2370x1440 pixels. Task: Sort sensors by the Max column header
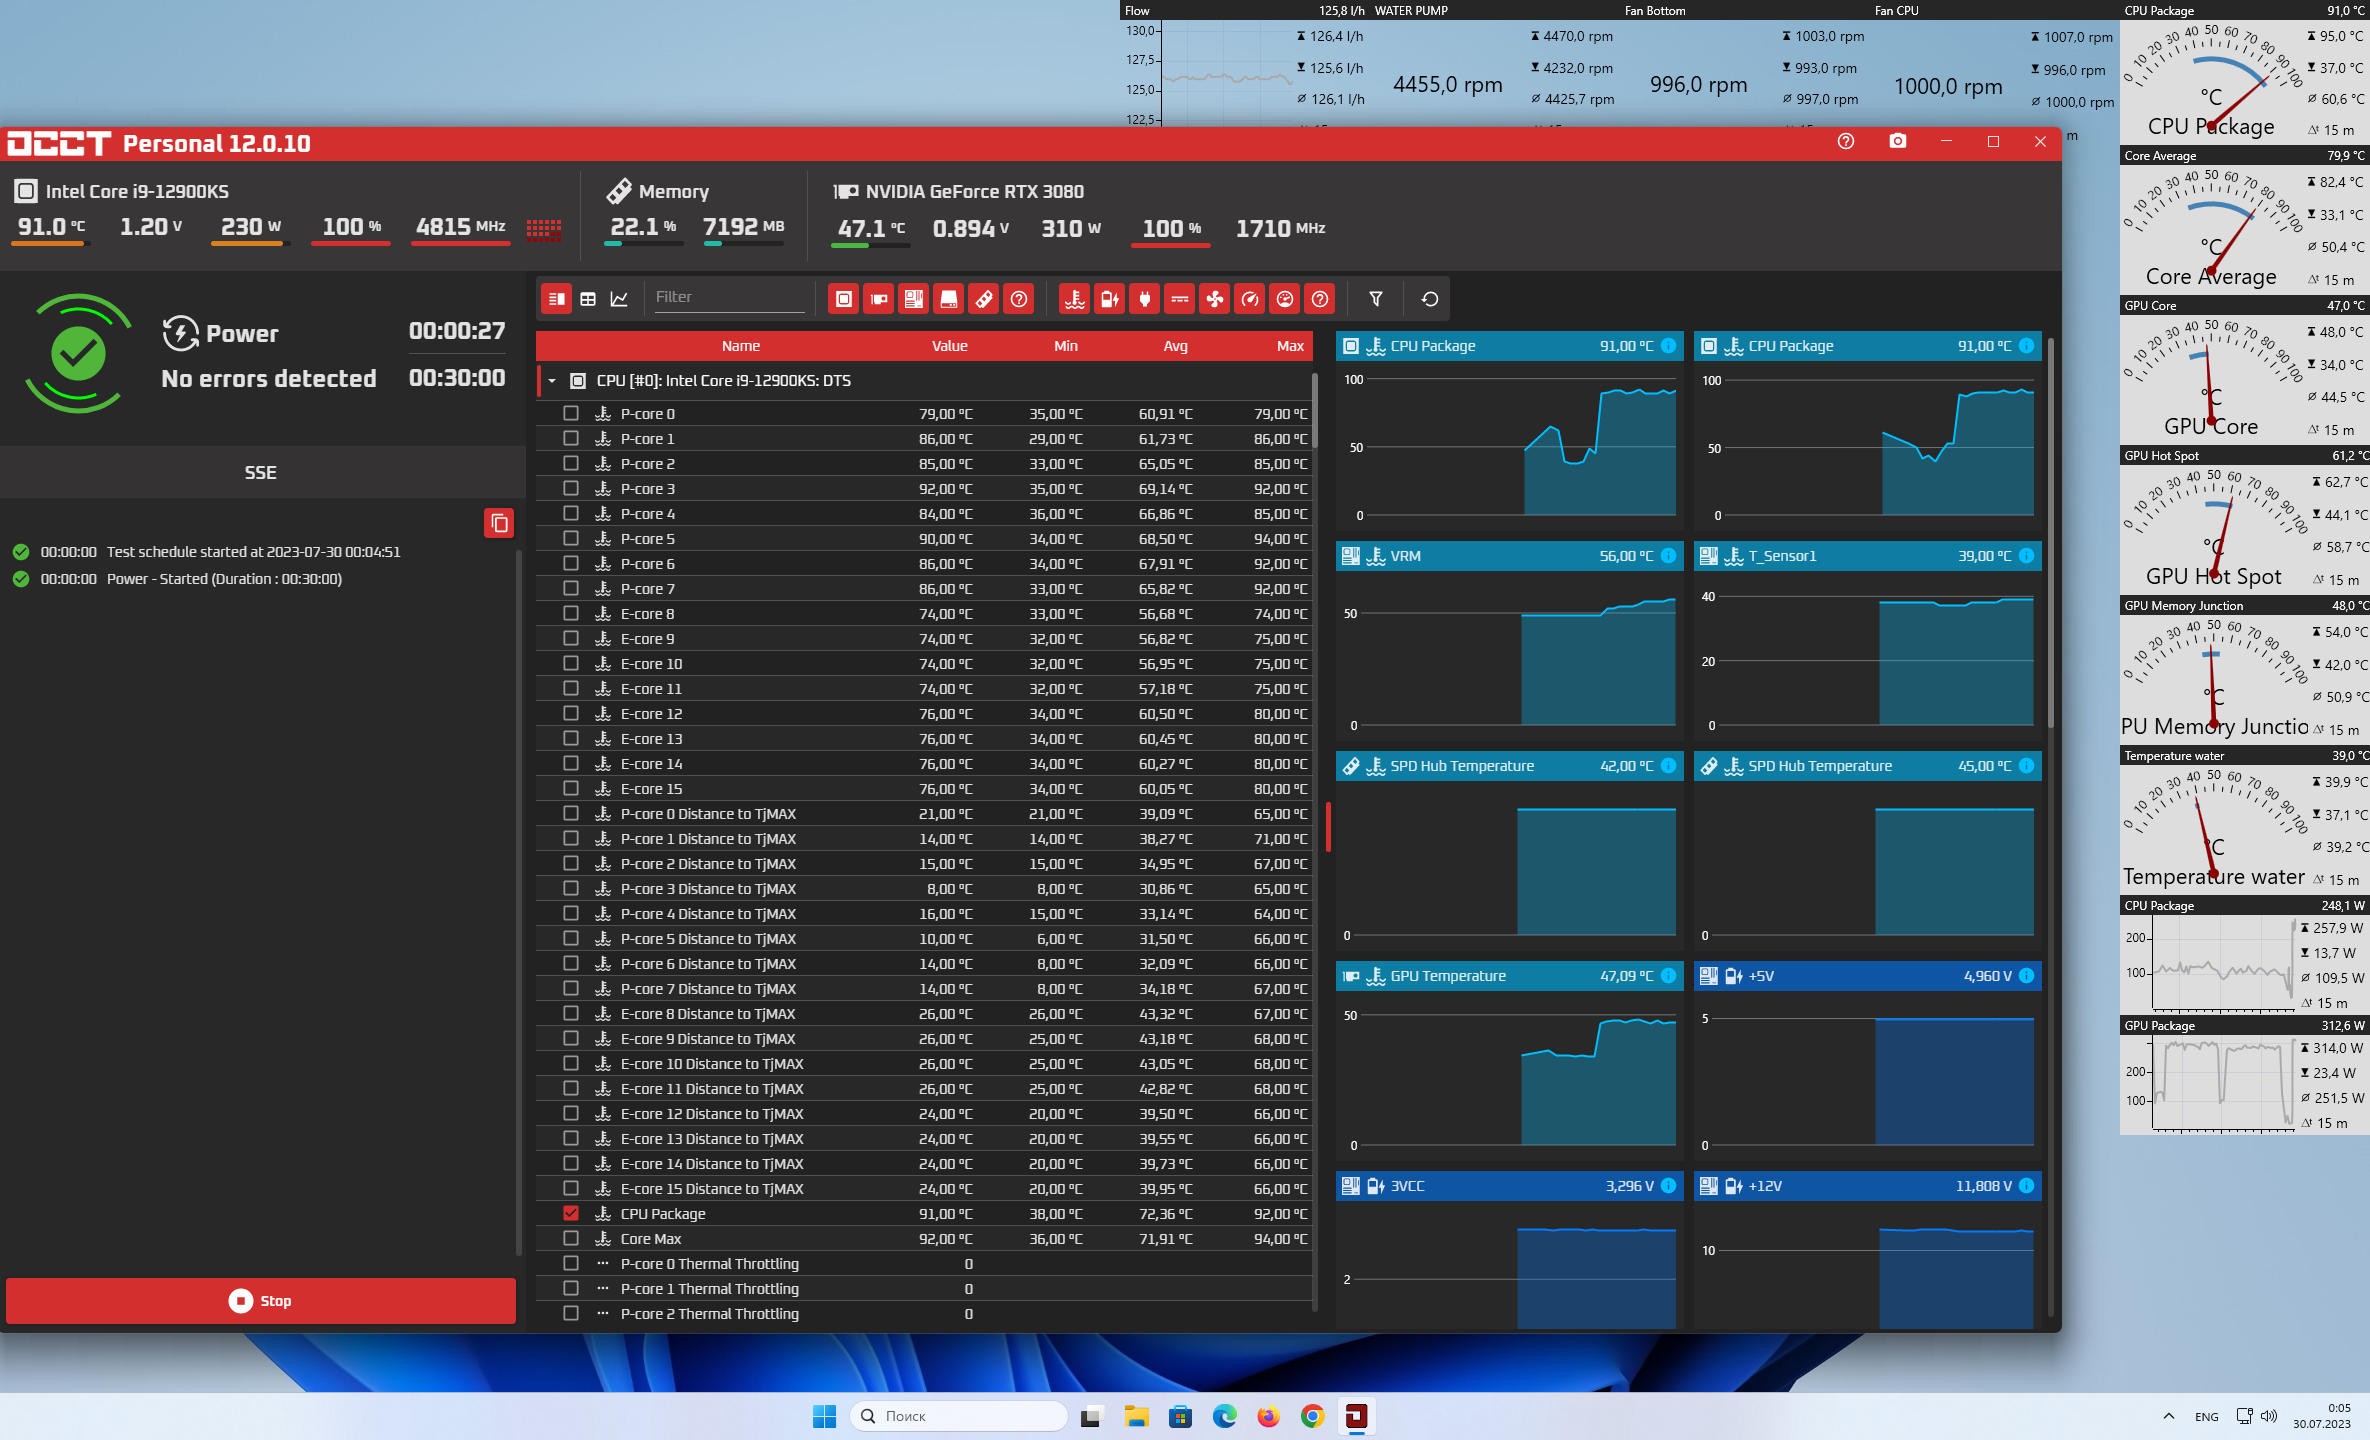pos(1290,346)
